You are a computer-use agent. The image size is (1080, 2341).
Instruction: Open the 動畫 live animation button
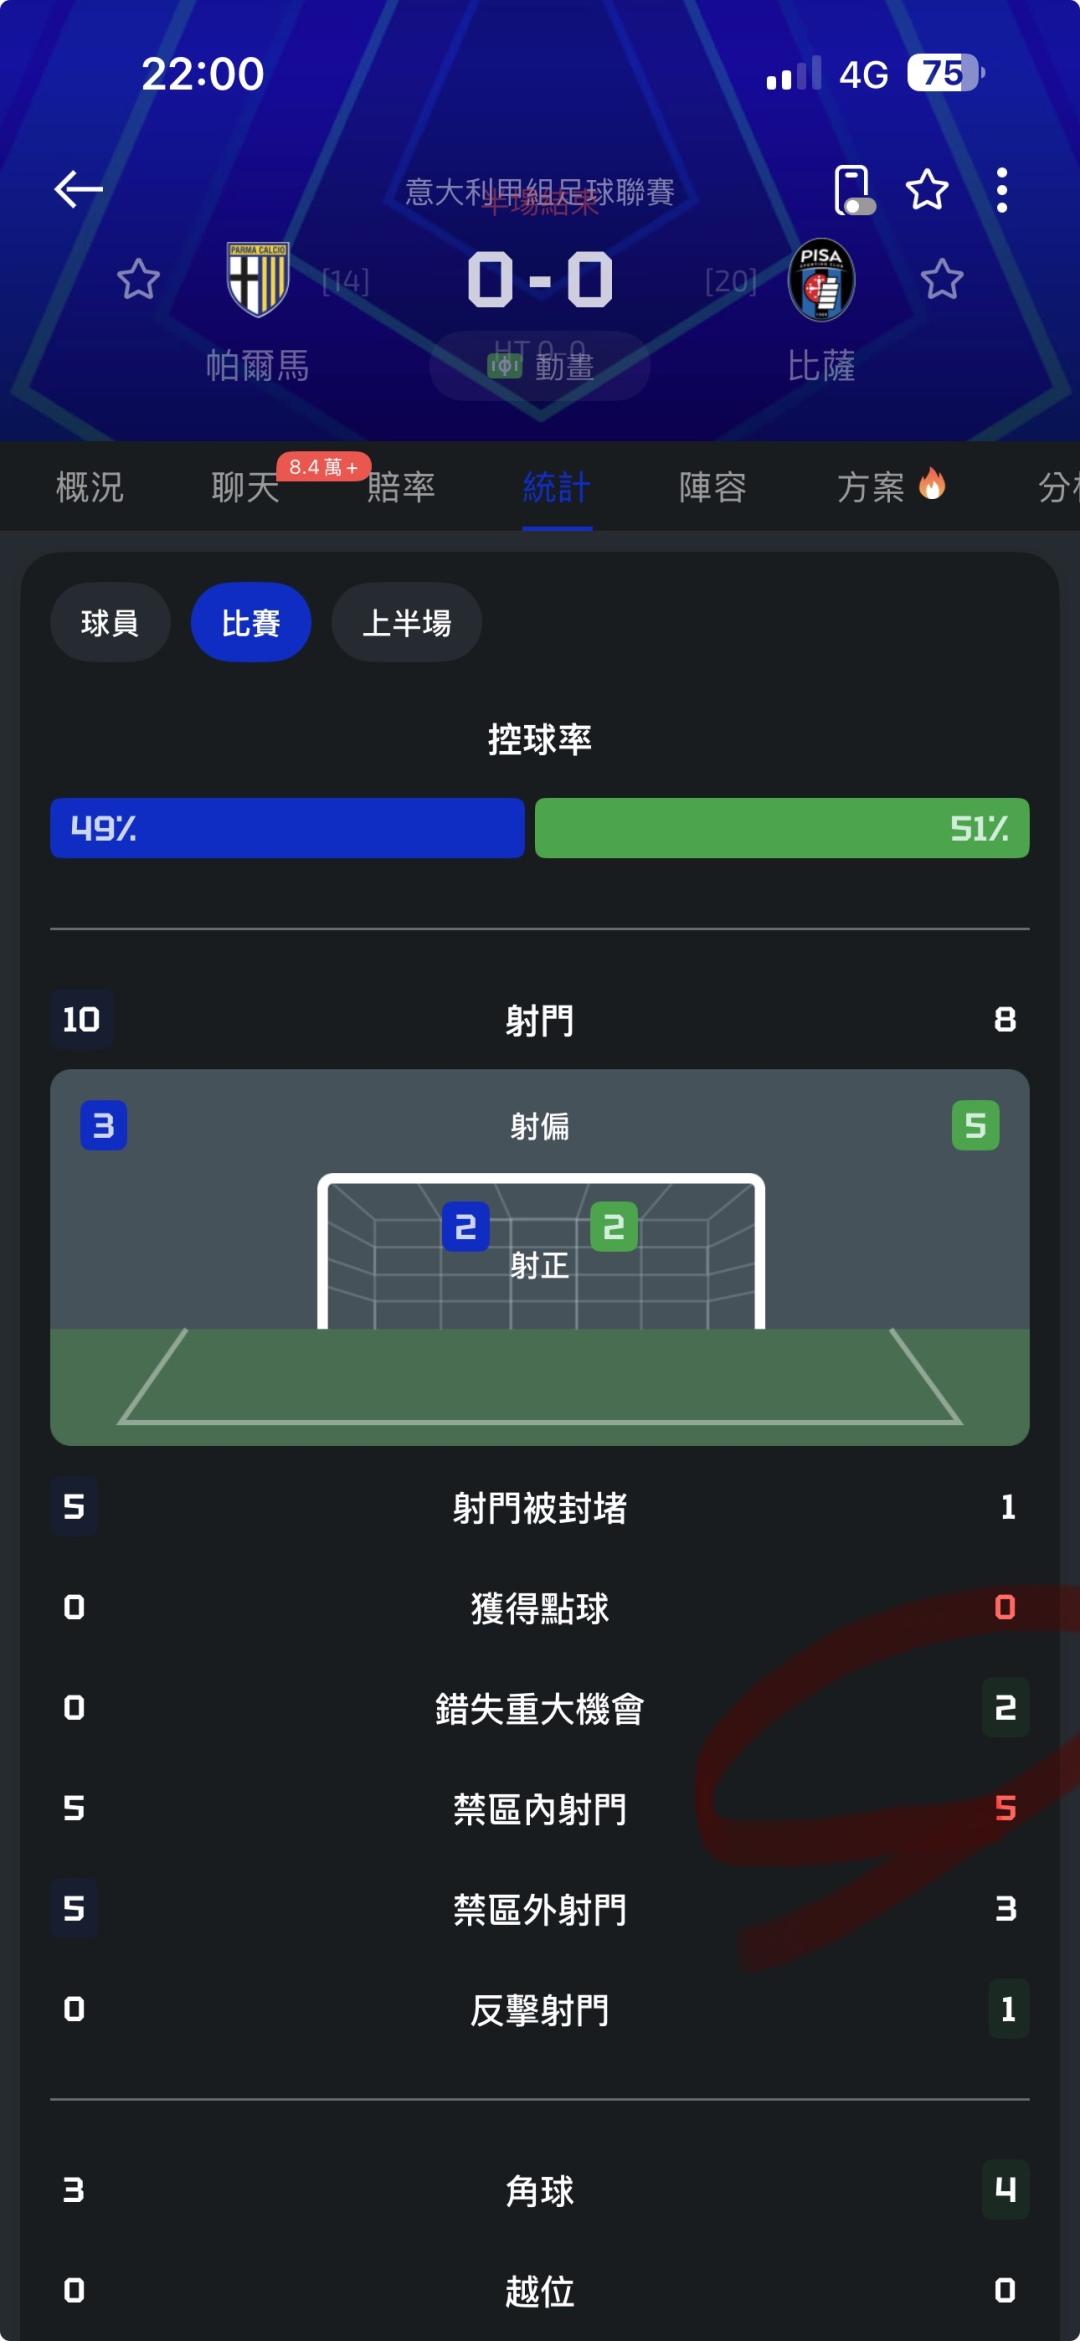(540, 366)
